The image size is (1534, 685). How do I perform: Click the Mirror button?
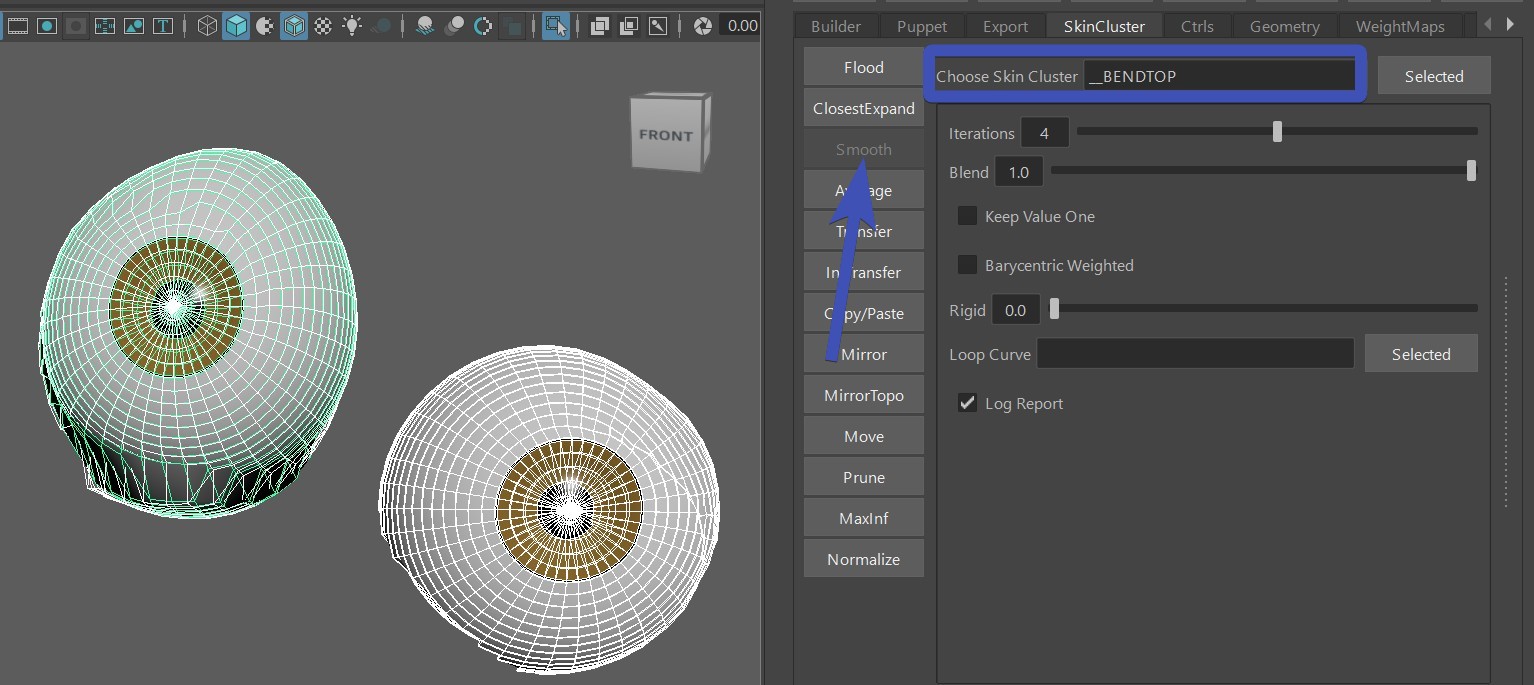pos(864,354)
